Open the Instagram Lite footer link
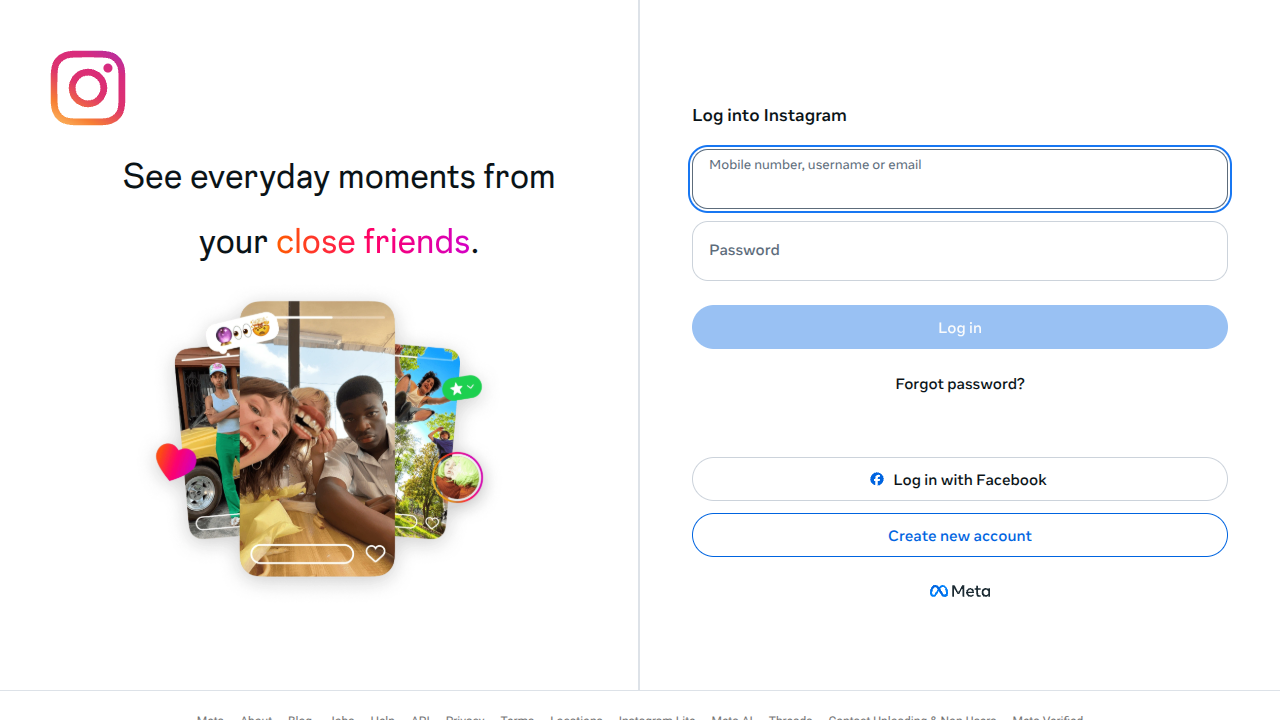 pyautogui.click(x=656, y=718)
